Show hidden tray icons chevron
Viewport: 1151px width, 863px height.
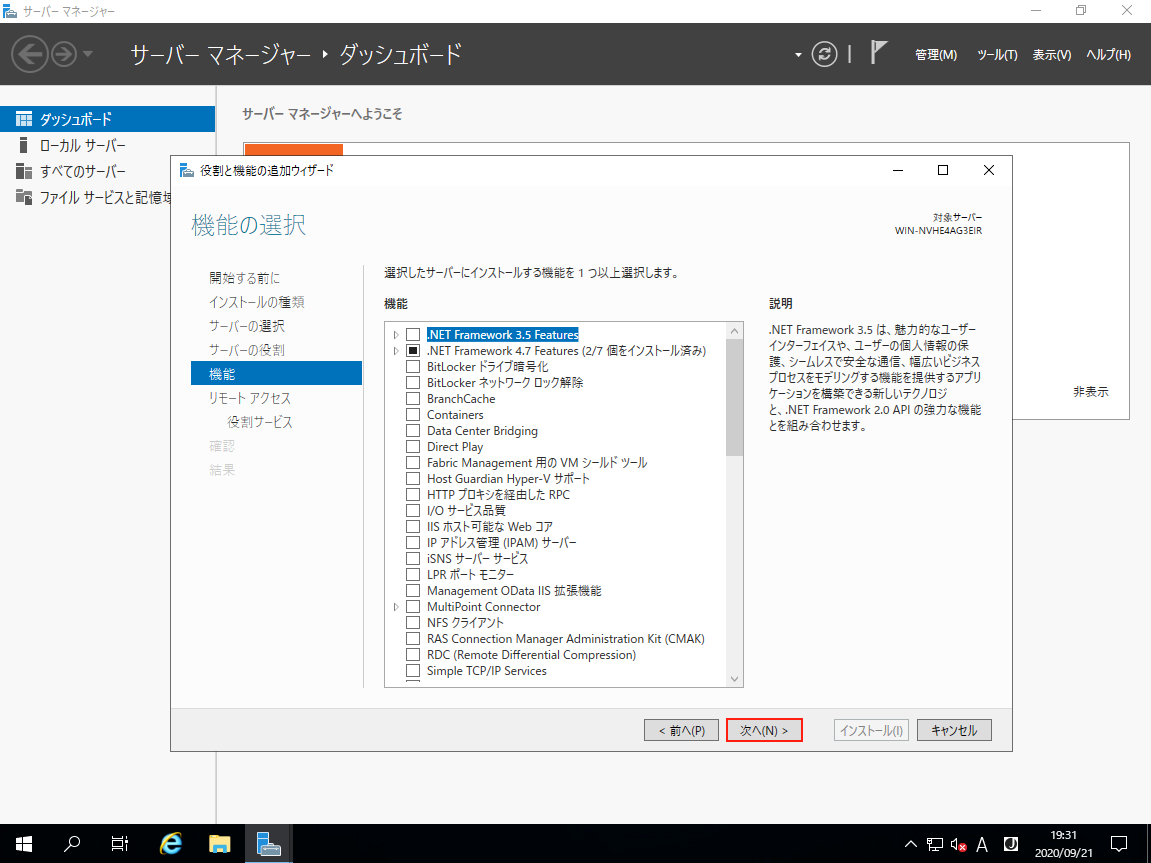[910, 844]
